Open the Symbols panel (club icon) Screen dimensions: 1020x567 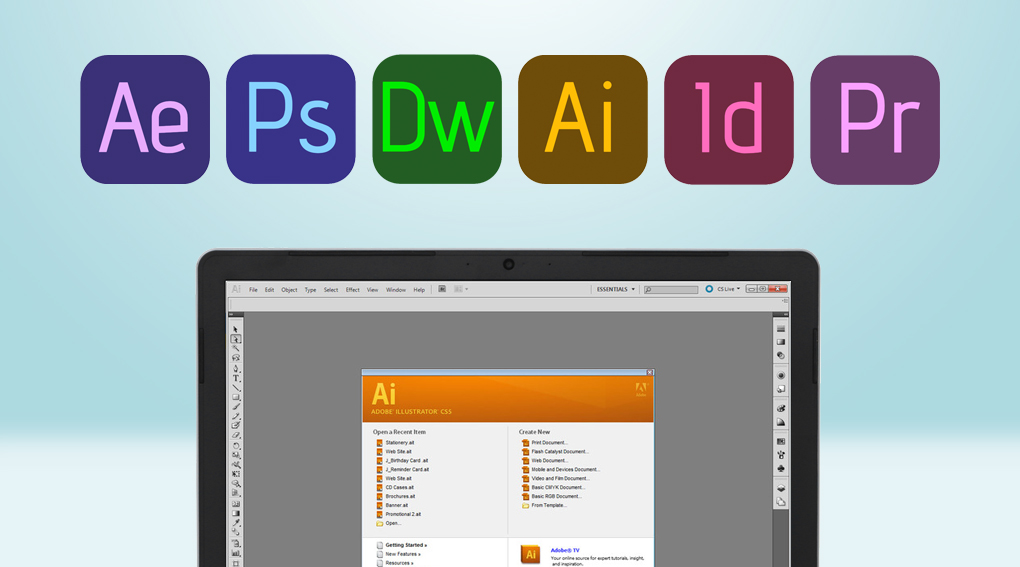[781, 468]
